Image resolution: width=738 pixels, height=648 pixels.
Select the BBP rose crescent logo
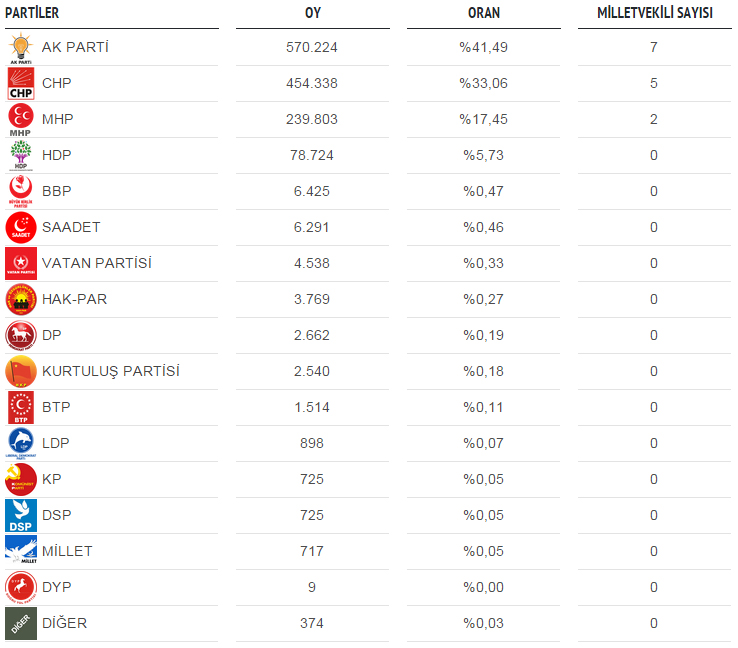pos(21,192)
